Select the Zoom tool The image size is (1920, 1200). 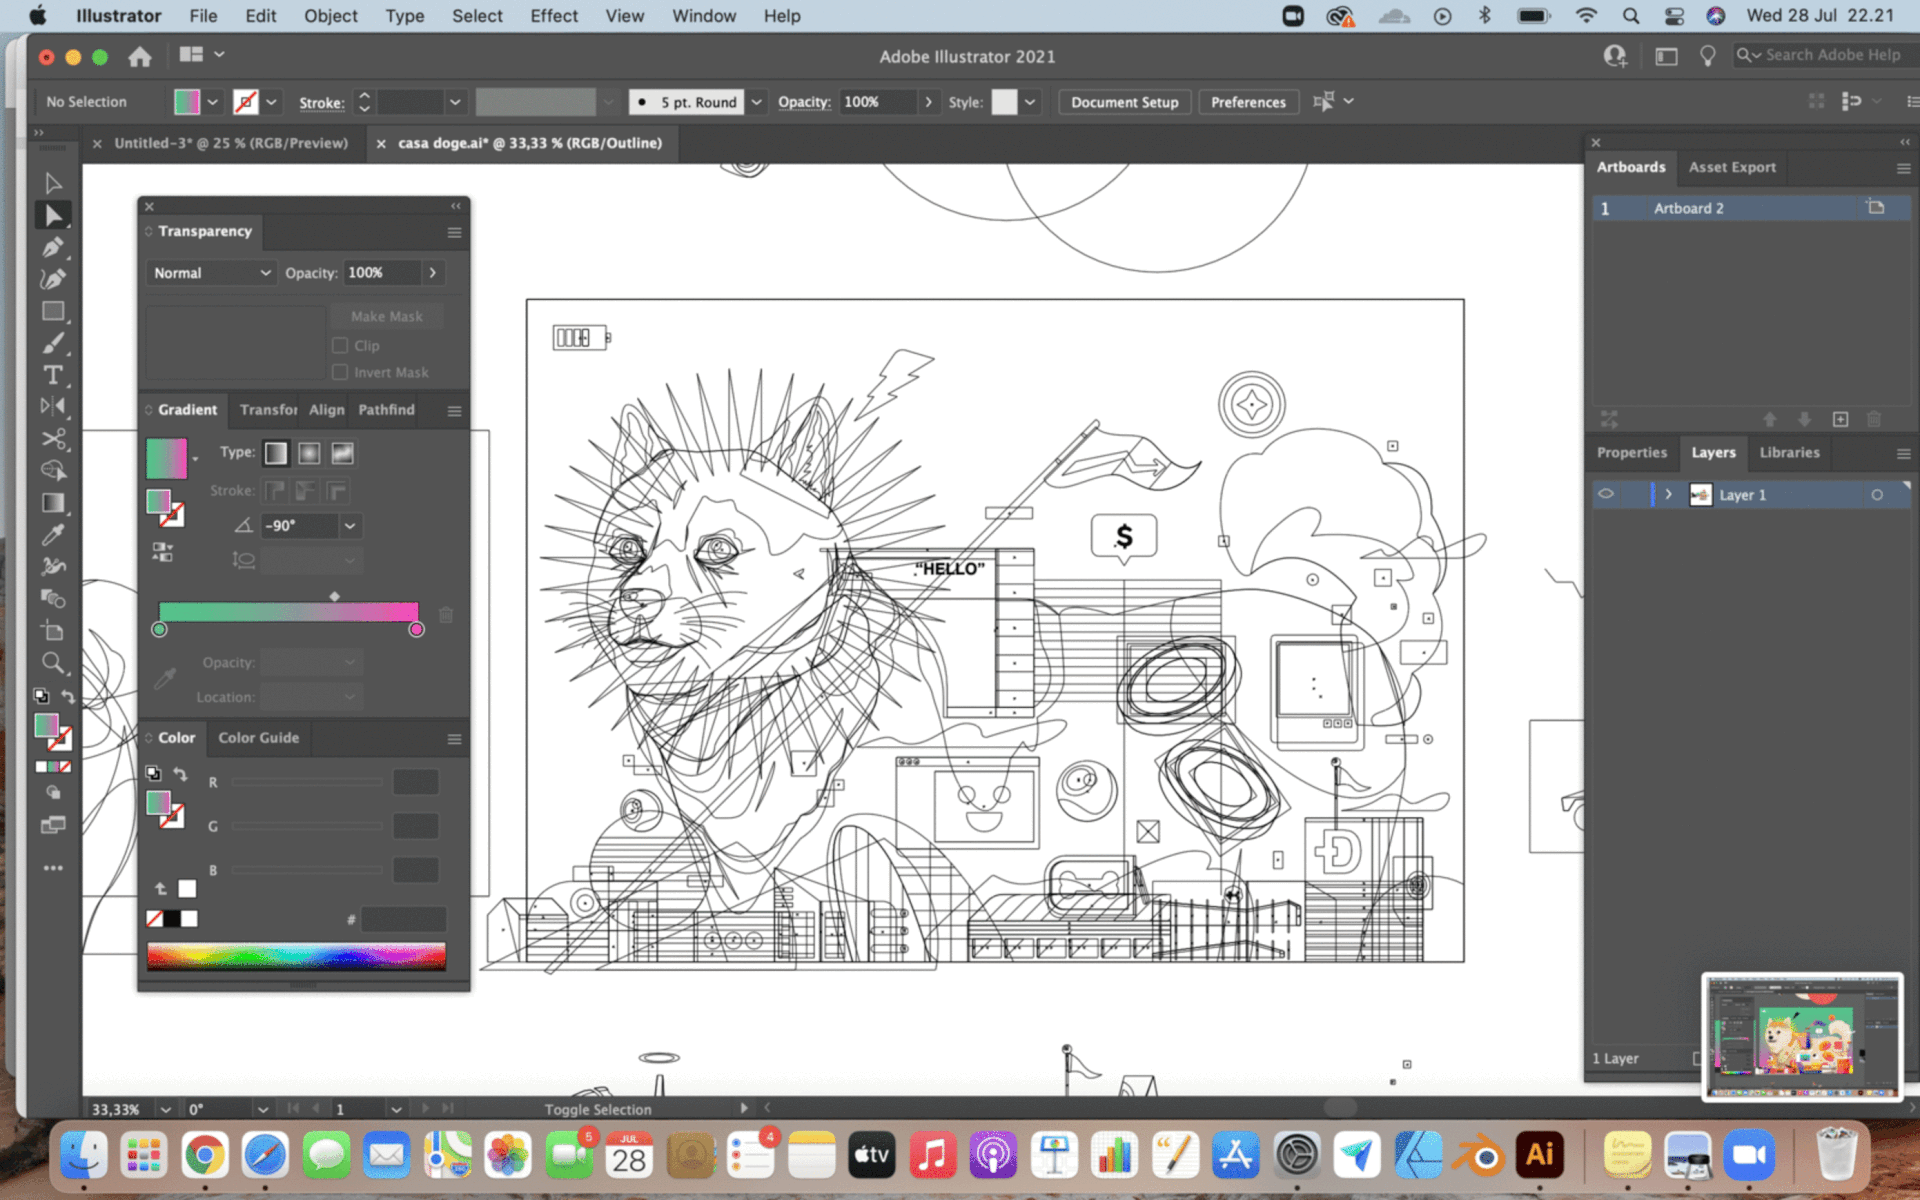coord(53,663)
